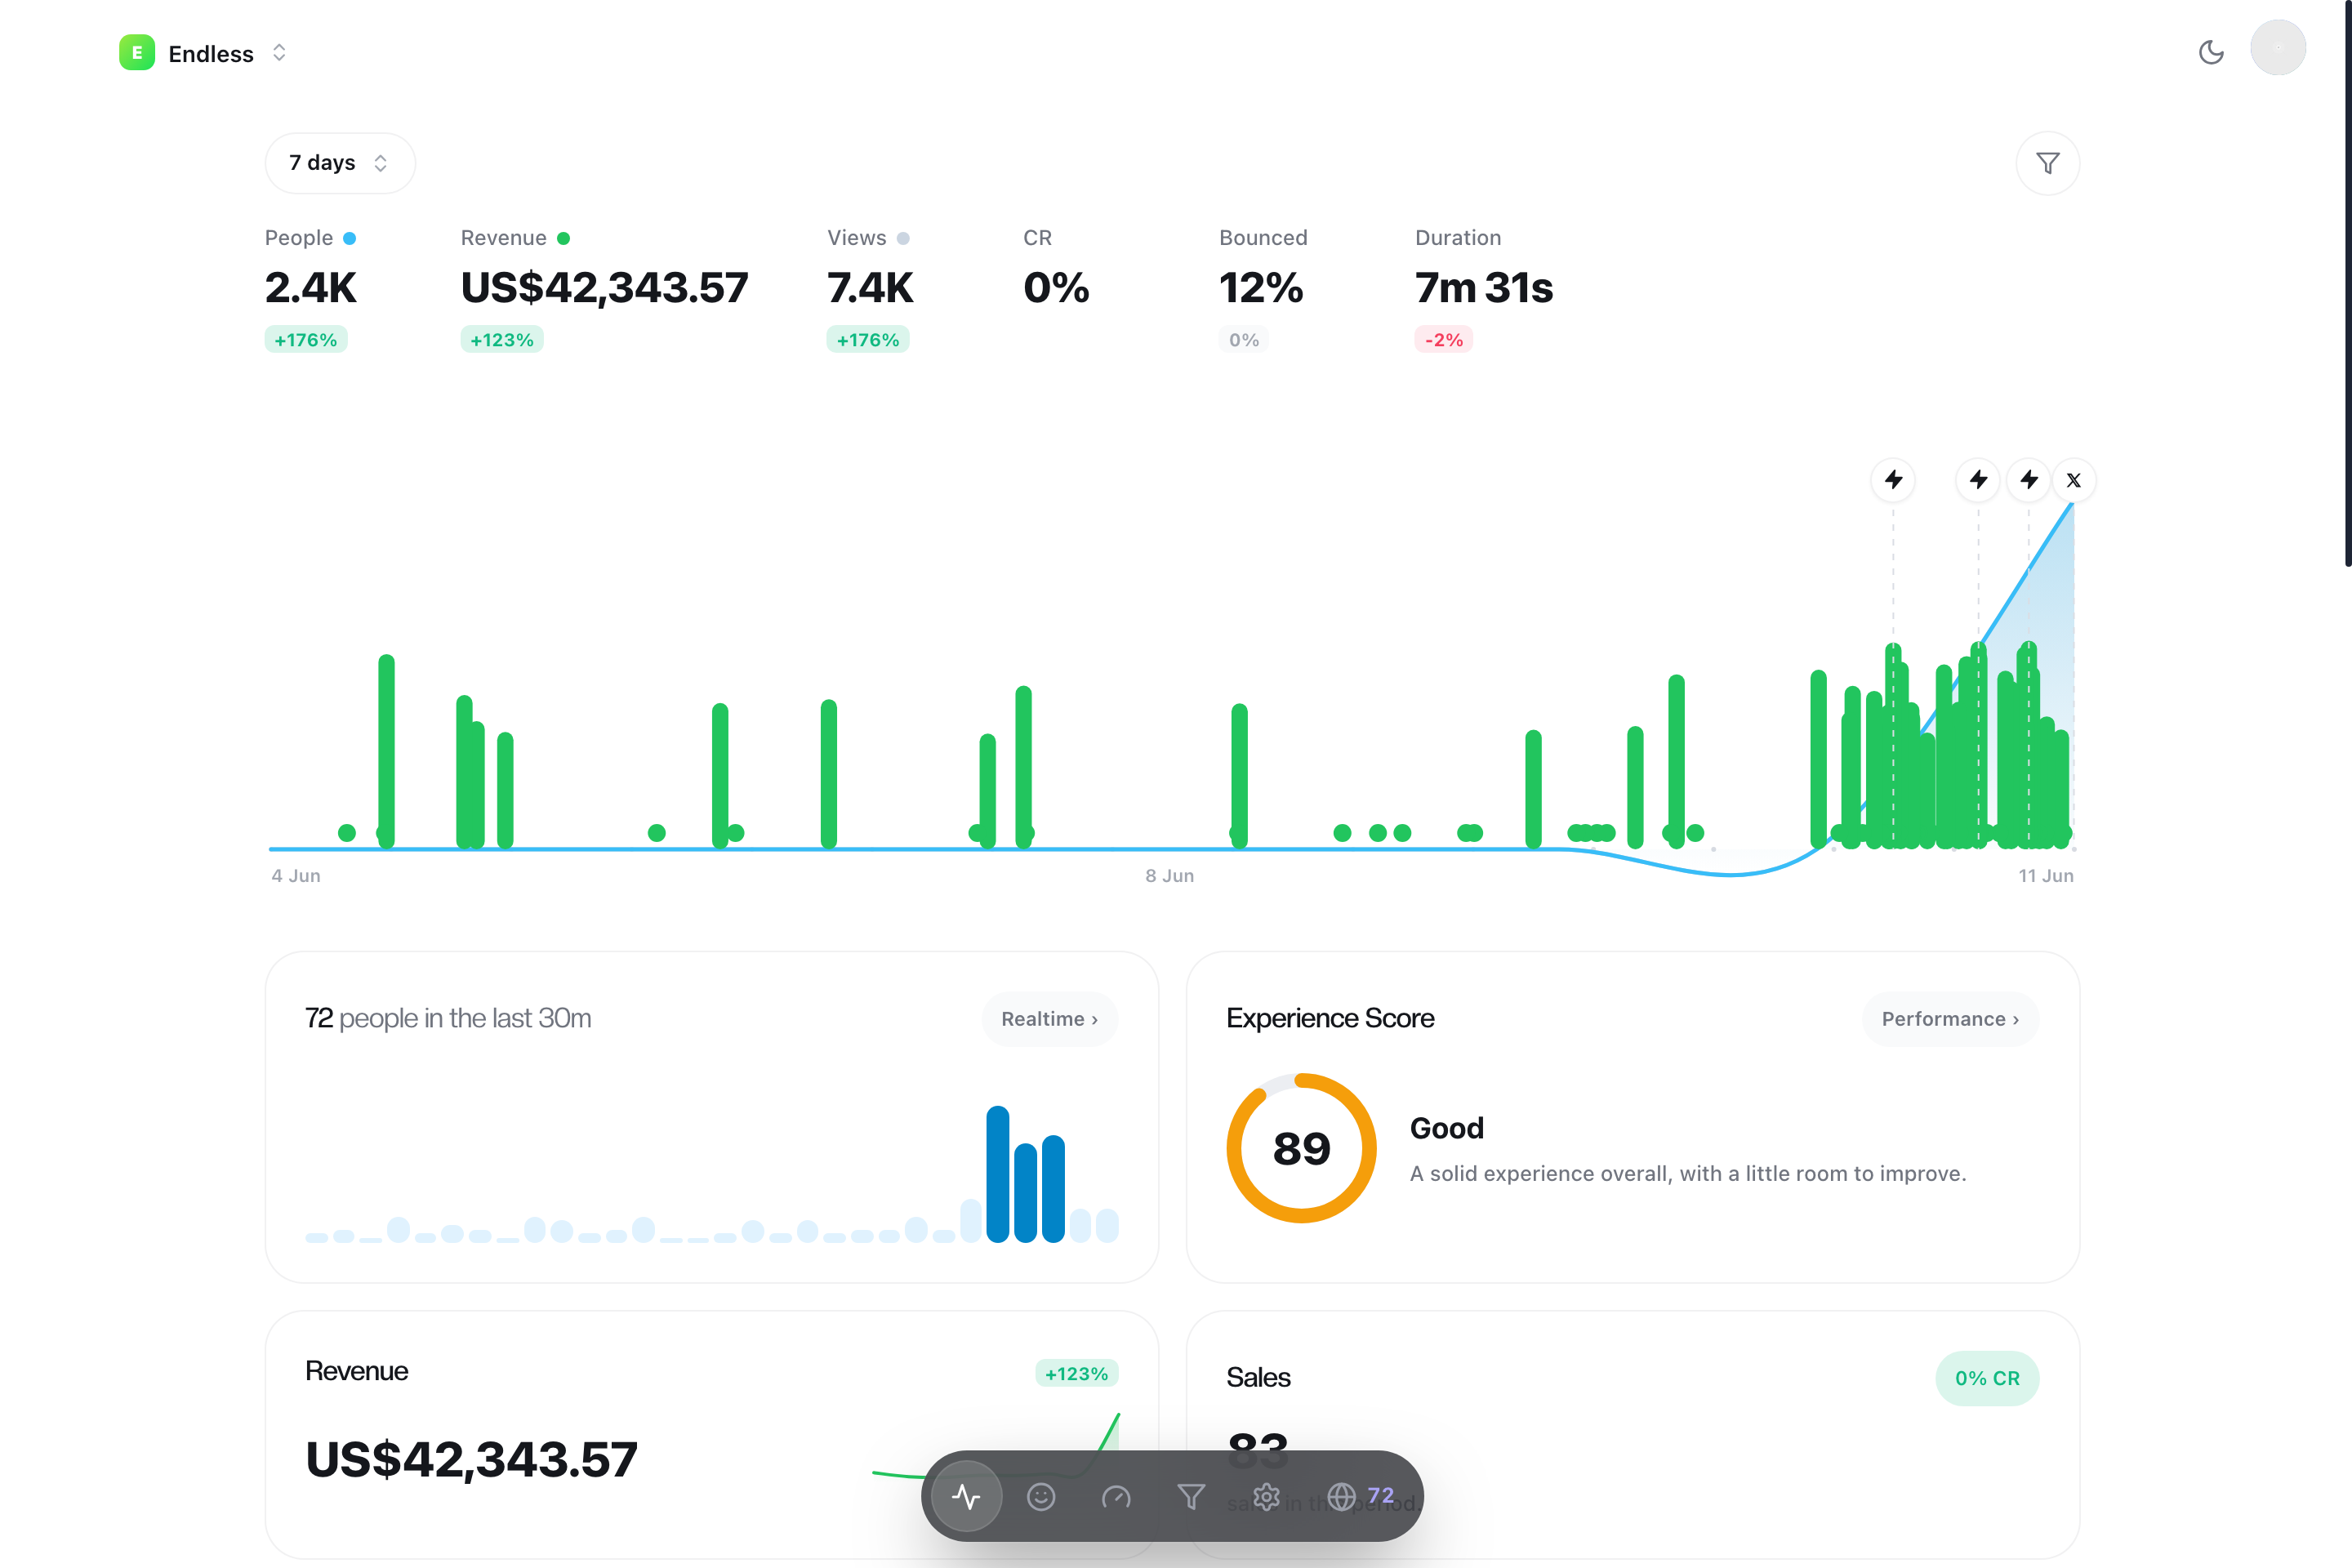
Task: Click the page vertical scrollbar thumb
Action: (x=2348, y=283)
